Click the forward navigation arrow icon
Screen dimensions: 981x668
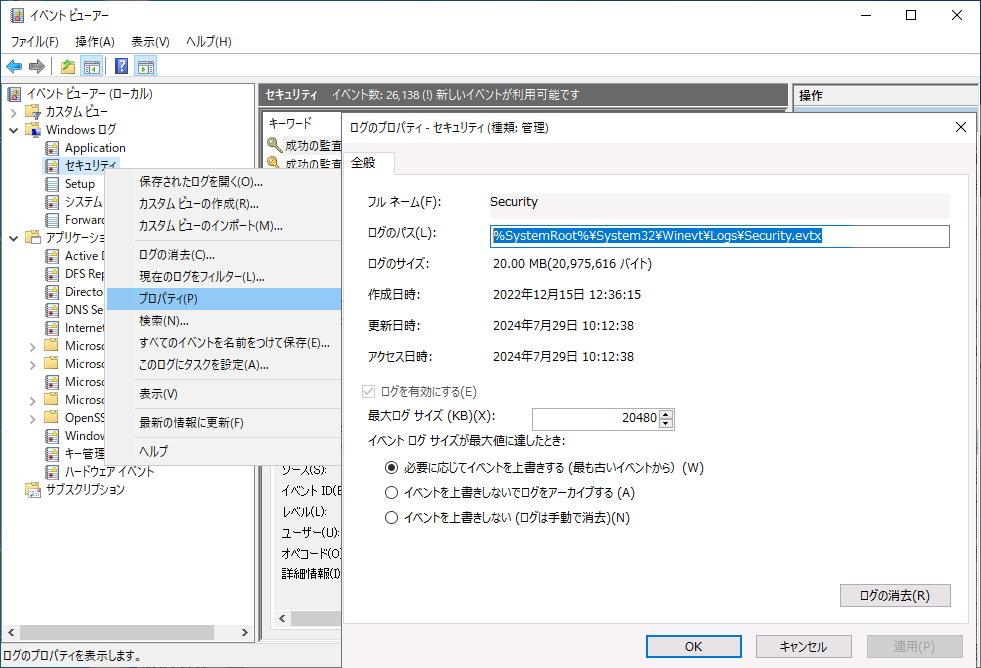click(36, 66)
